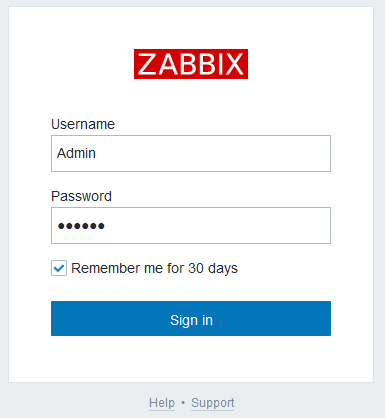Click the masked password dots
Viewport: 385px width, 418px height.
click(x=81, y=226)
